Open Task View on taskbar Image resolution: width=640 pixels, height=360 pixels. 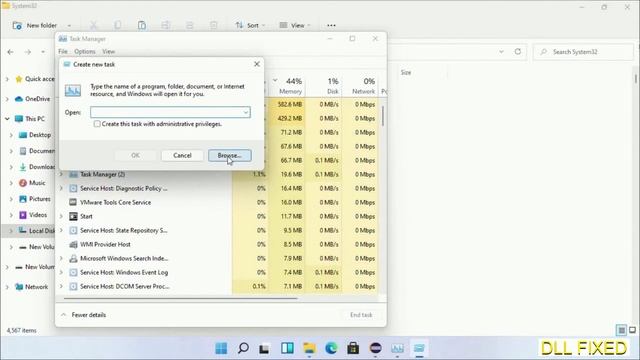(x=265, y=348)
